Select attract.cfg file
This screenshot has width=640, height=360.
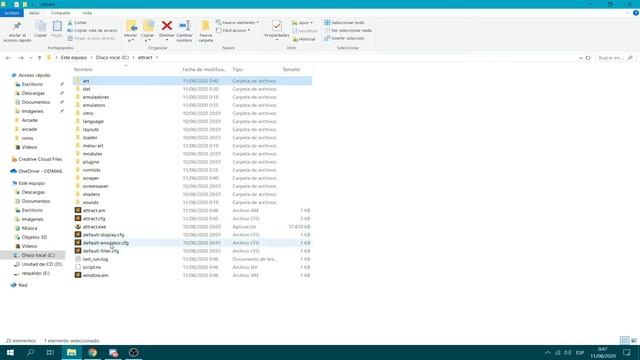coord(94,218)
